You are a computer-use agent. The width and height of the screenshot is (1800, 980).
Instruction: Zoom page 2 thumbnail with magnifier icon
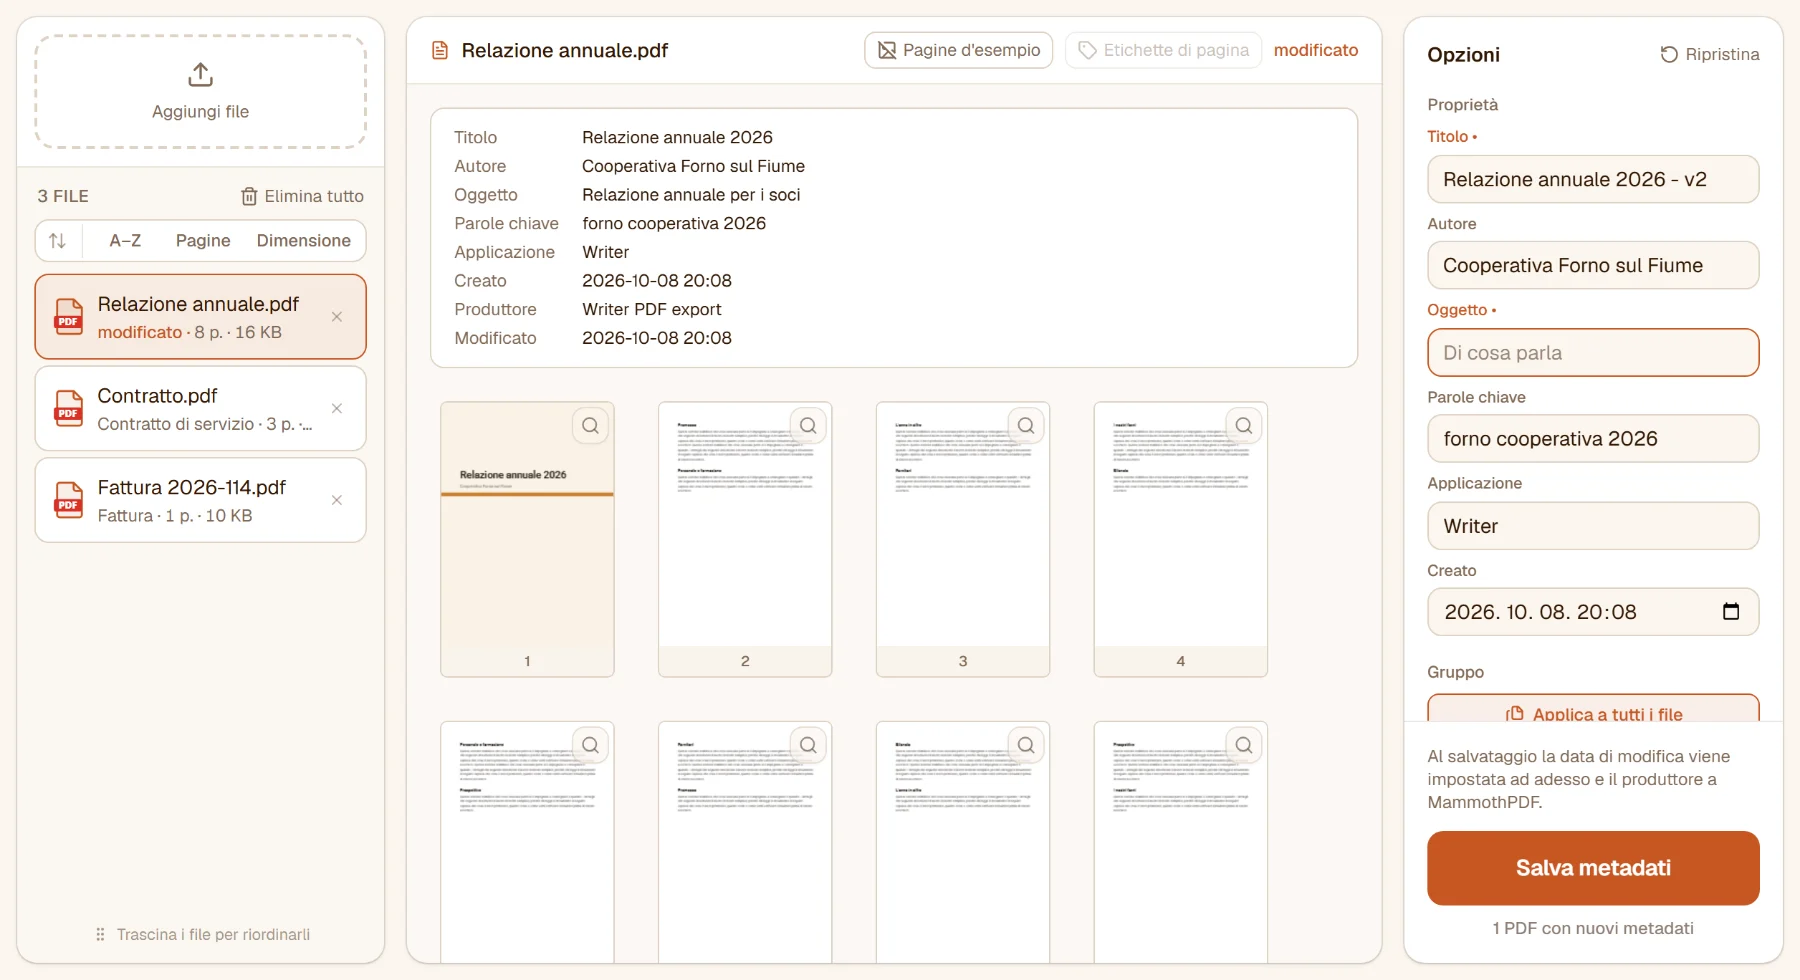coord(808,426)
